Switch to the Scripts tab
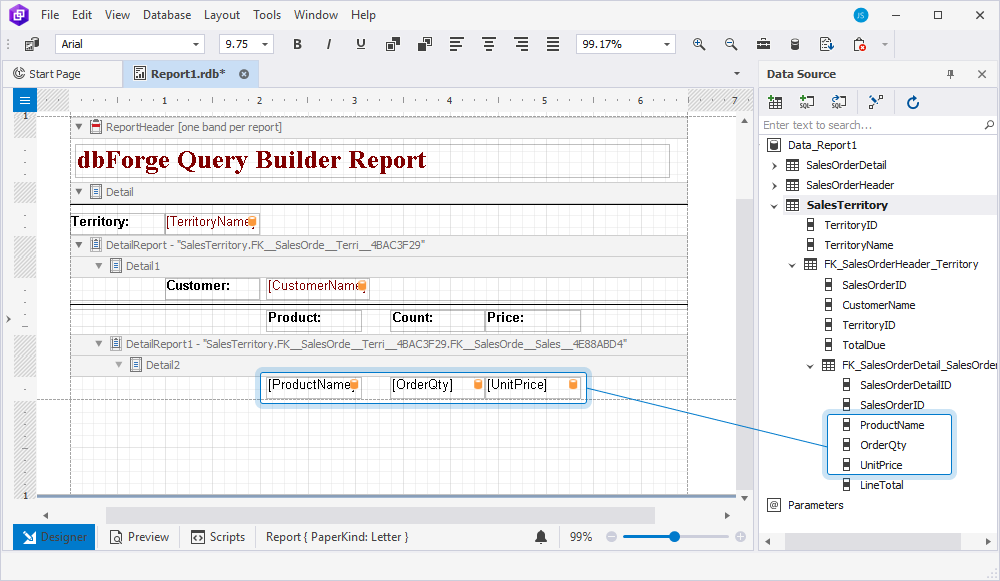The image size is (1000, 581). (217, 537)
